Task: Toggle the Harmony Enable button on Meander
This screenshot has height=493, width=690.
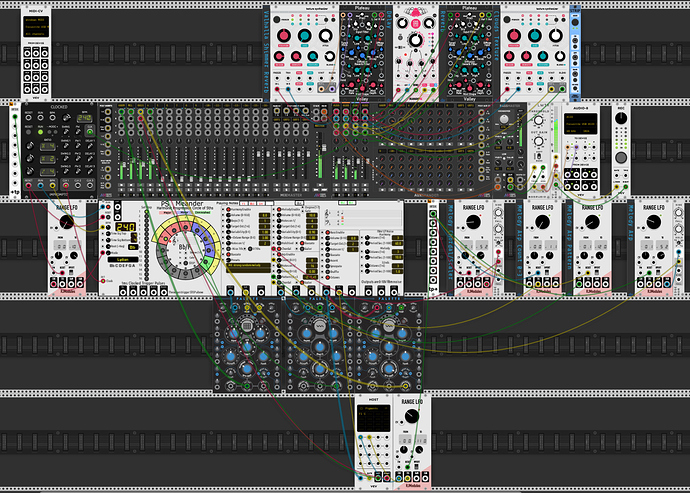Action: coord(229,210)
